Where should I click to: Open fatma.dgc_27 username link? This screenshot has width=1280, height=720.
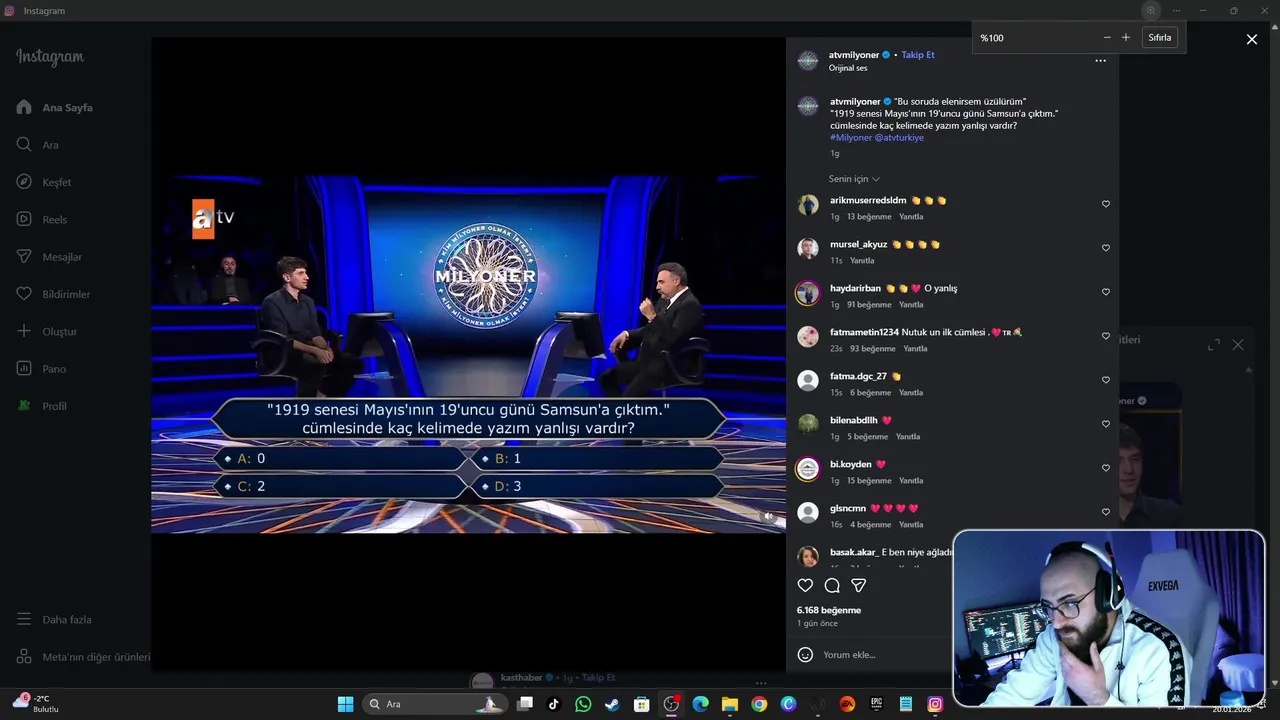point(858,376)
